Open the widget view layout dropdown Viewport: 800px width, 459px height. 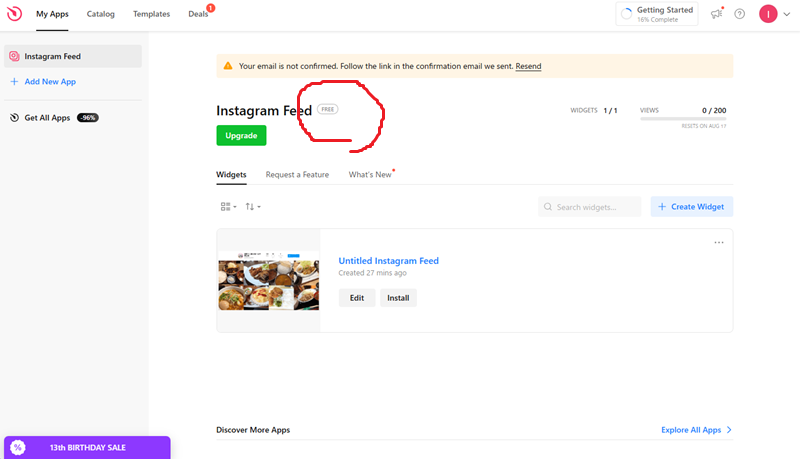[x=228, y=207]
